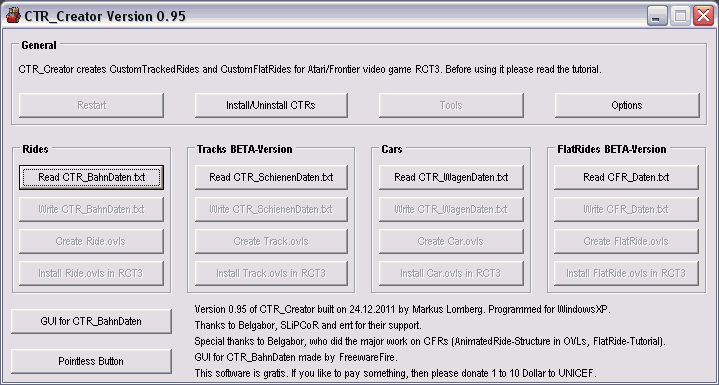Click Create Car.ovls button
Screen dimensions: 719x385
click(x=451, y=242)
